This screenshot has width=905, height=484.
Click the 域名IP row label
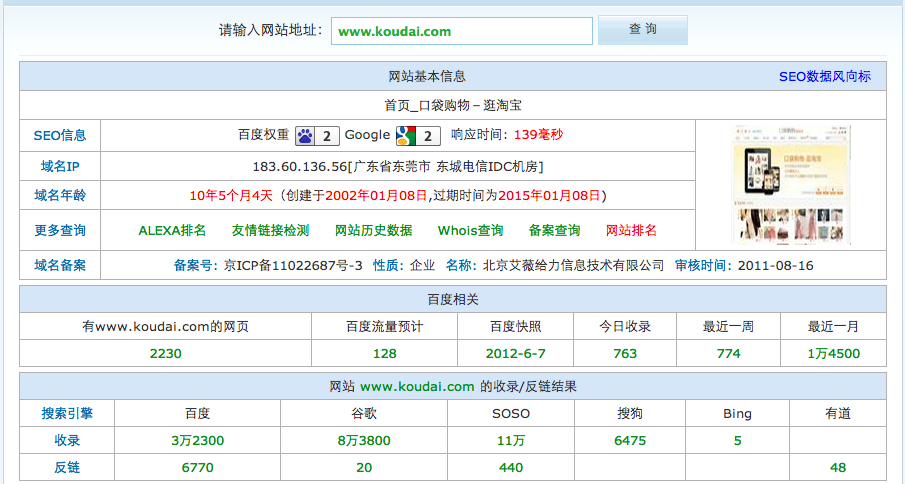pos(60,167)
